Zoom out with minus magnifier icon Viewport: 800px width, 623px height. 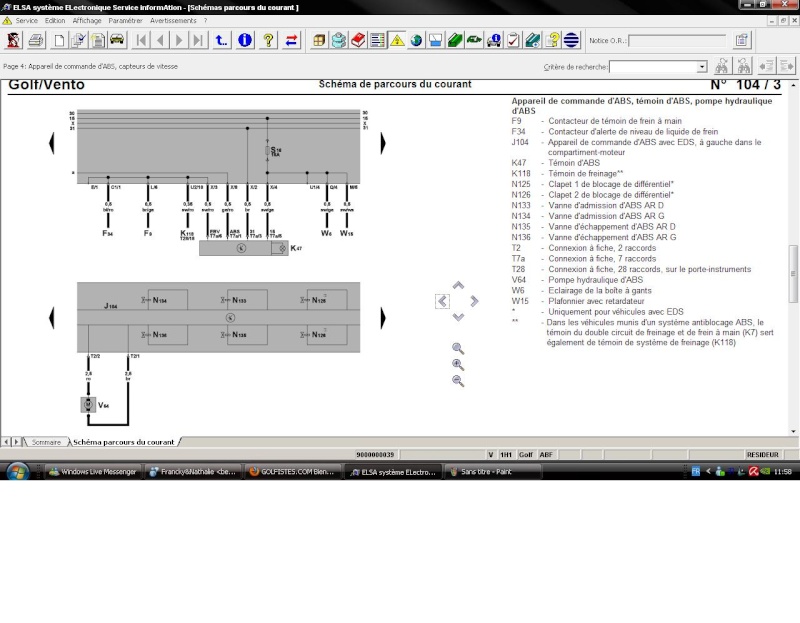point(458,381)
